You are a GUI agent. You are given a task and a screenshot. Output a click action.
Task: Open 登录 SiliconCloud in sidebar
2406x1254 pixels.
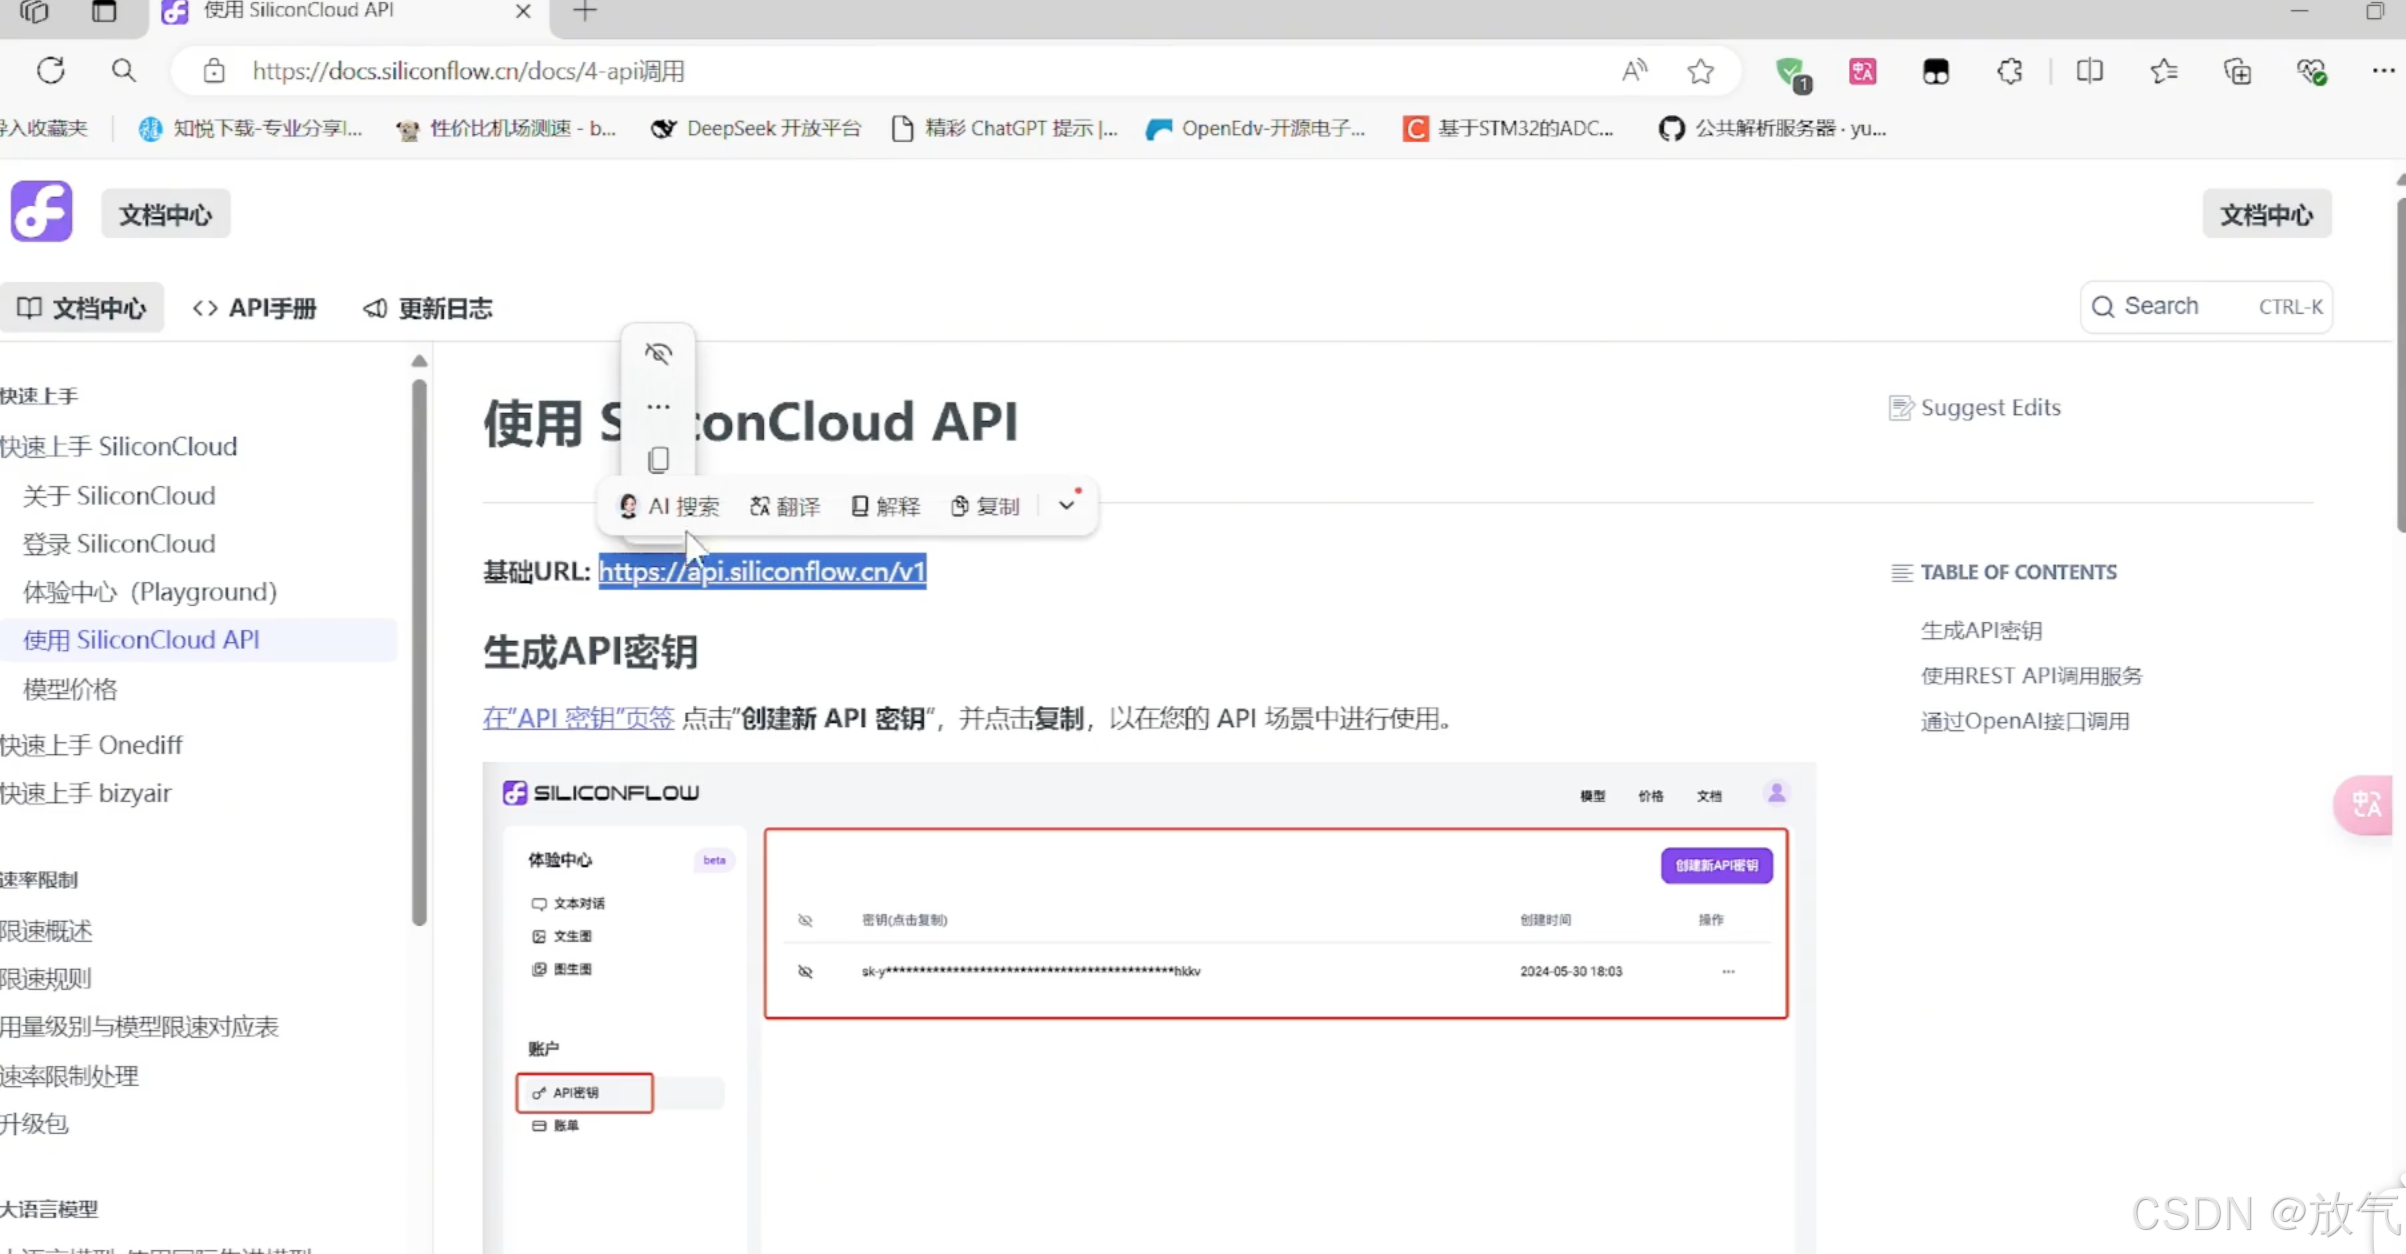pyautogui.click(x=119, y=543)
